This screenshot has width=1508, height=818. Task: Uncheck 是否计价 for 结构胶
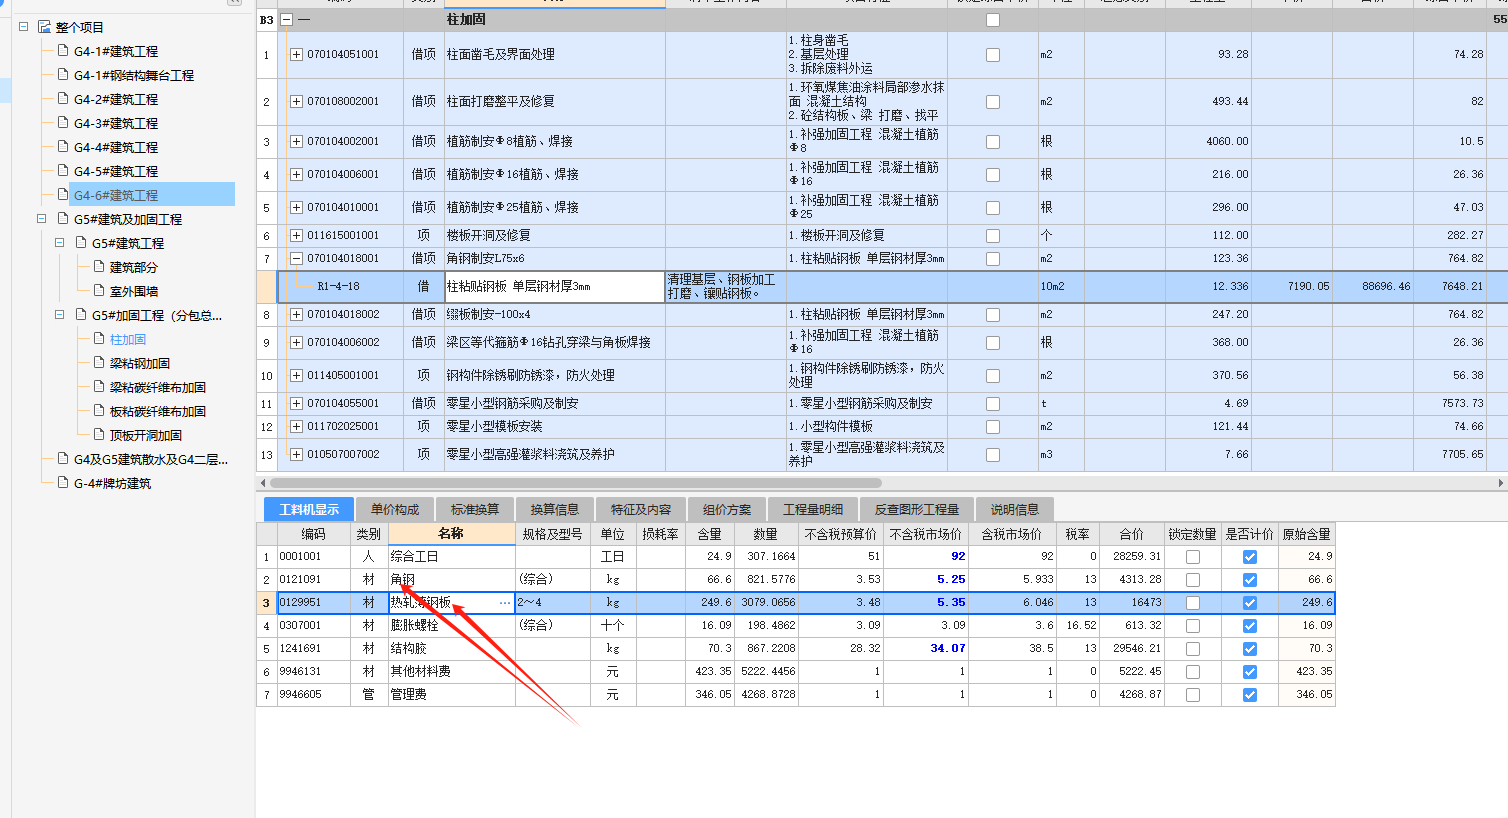1250,649
